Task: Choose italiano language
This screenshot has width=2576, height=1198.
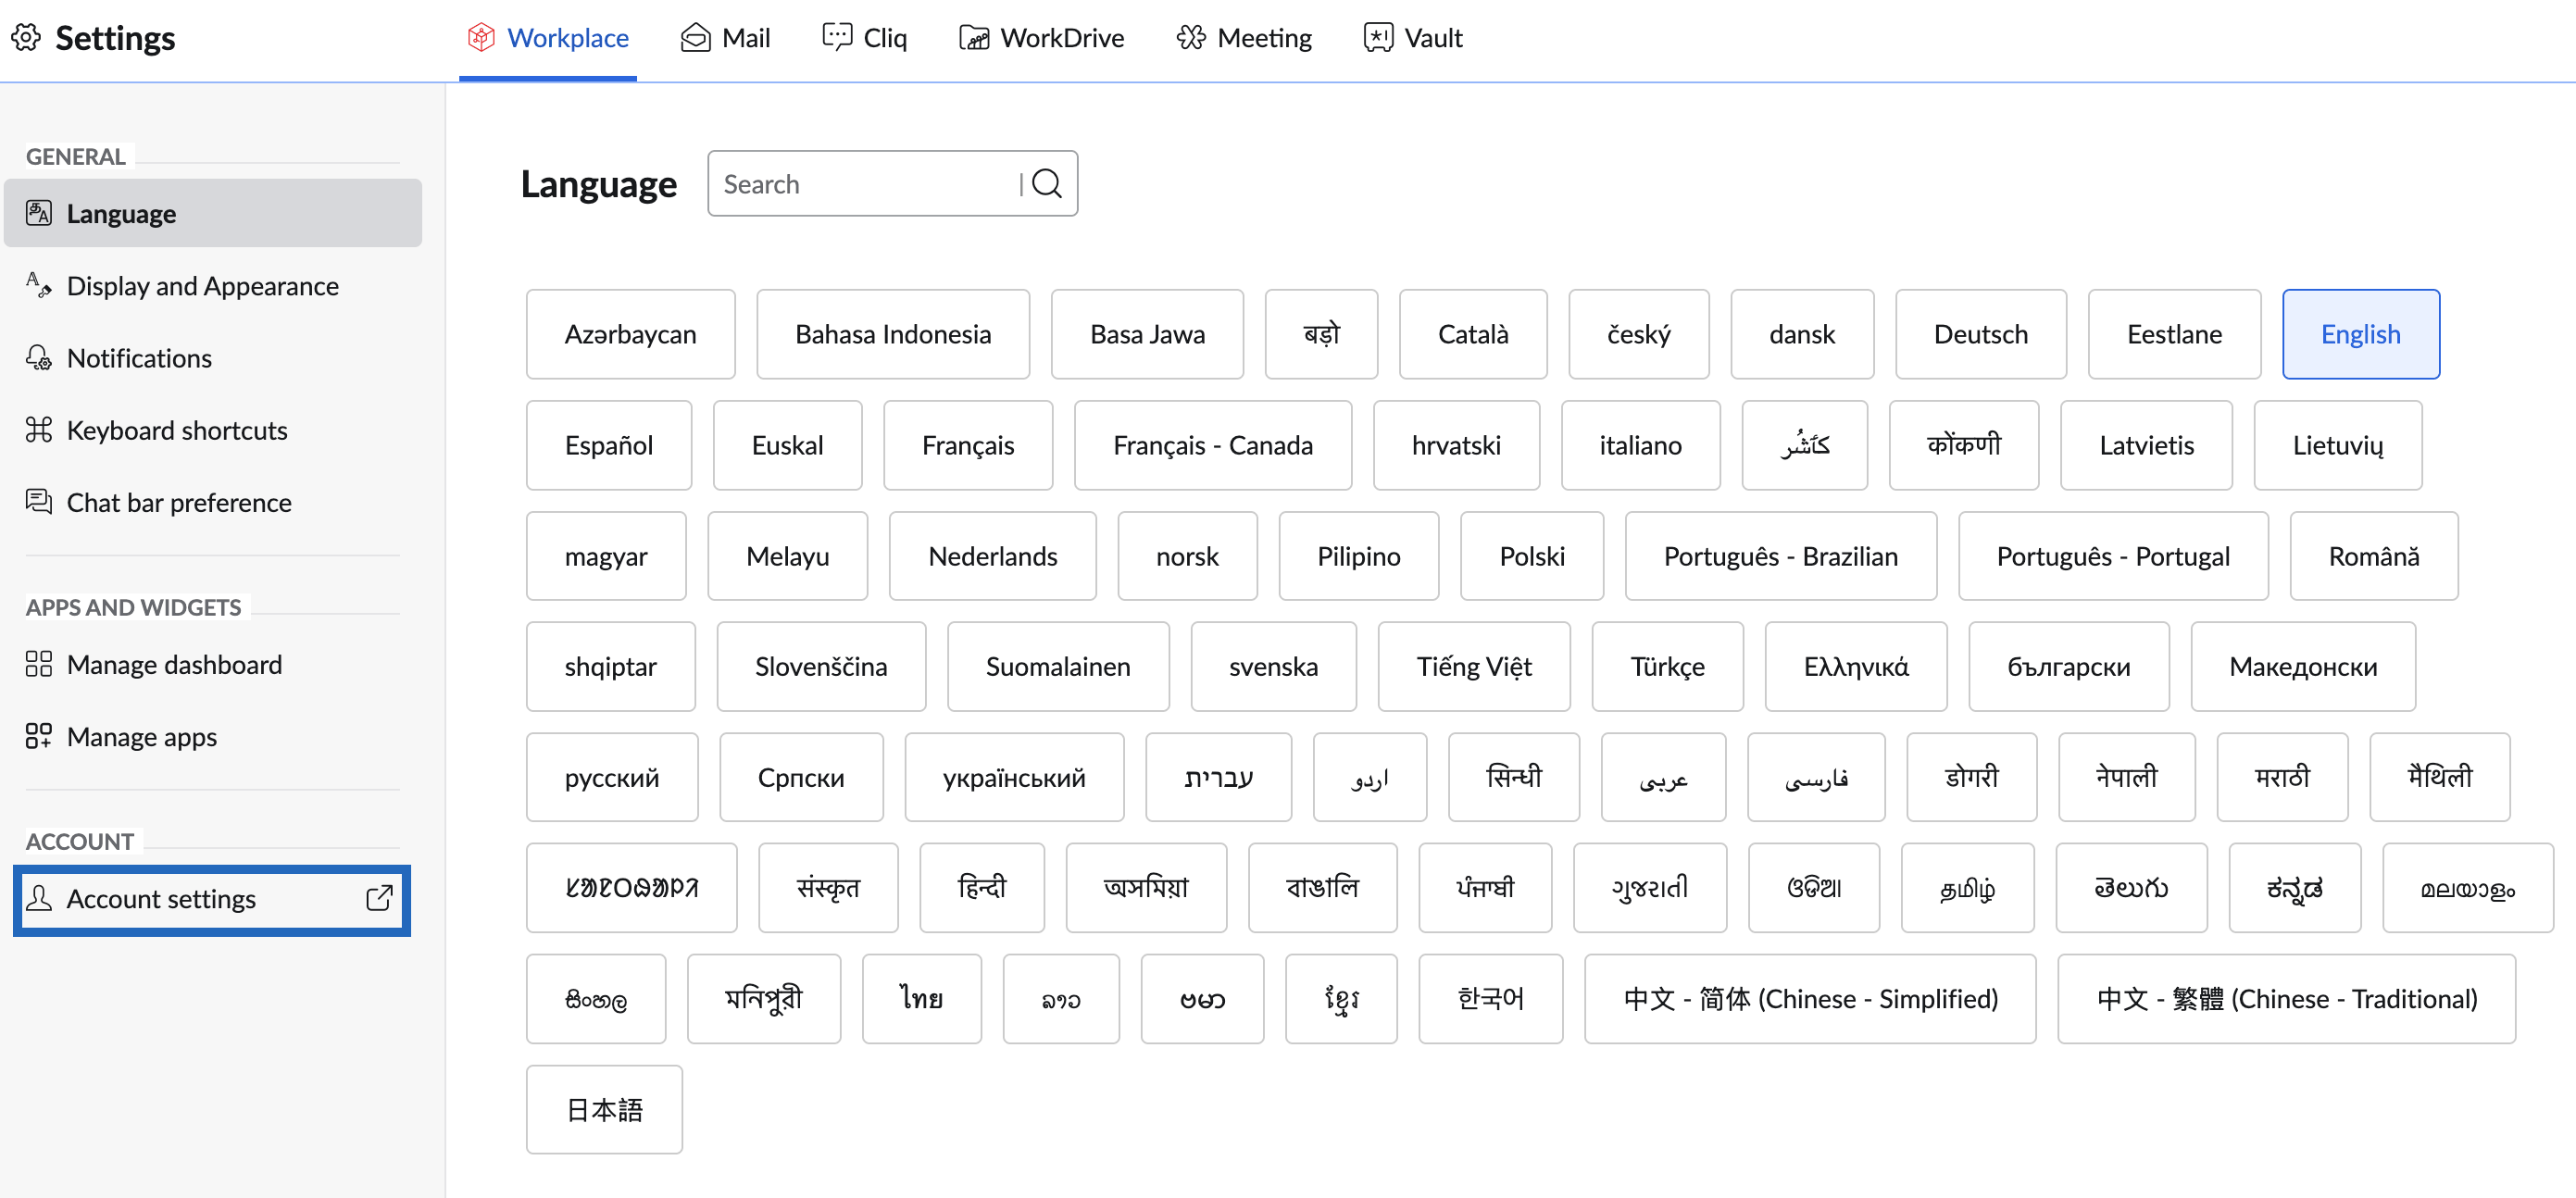Action: 1641,445
